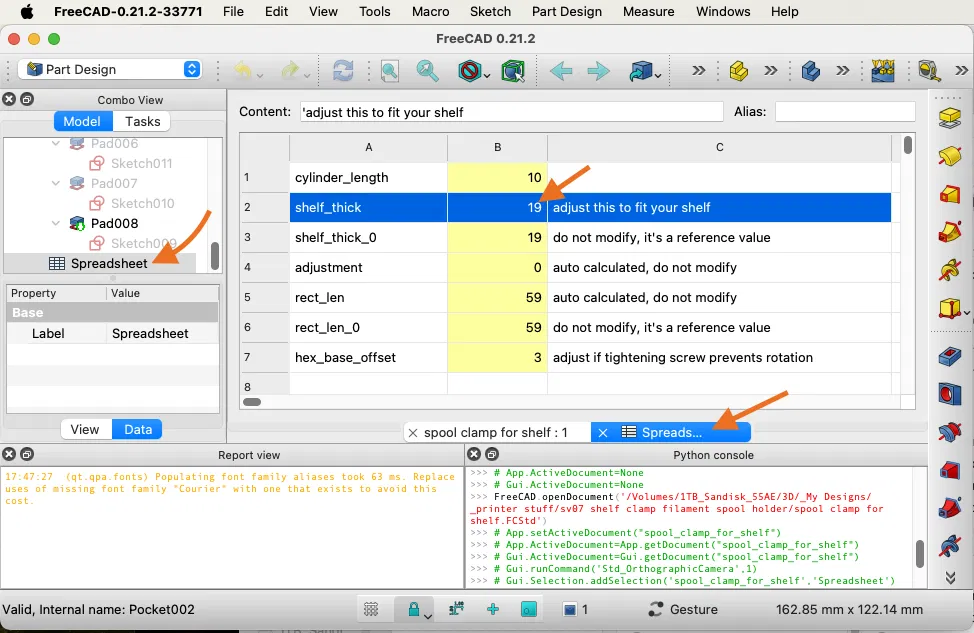Image resolution: width=974 pixels, height=633 pixels.
Task: Toggle the dimension snap icon in the status bar
Action: [457, 609]
